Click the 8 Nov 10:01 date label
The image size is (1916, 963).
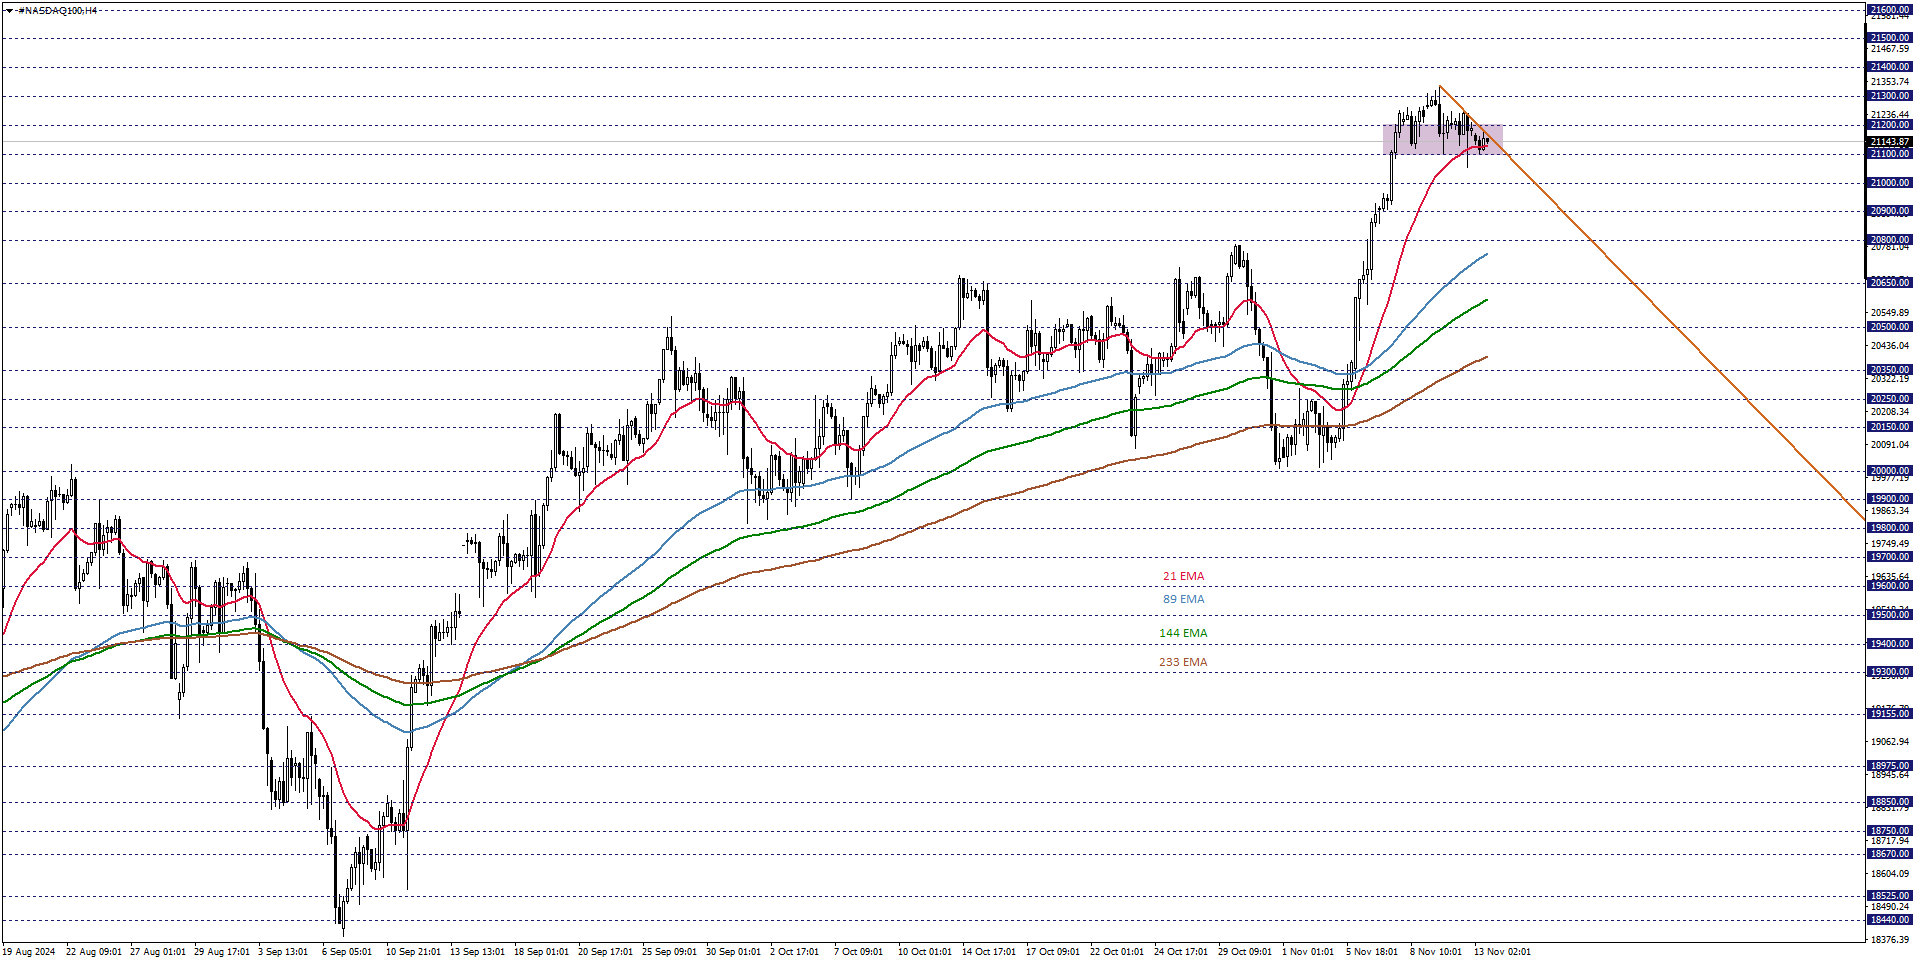click(x=1436, y=952)
